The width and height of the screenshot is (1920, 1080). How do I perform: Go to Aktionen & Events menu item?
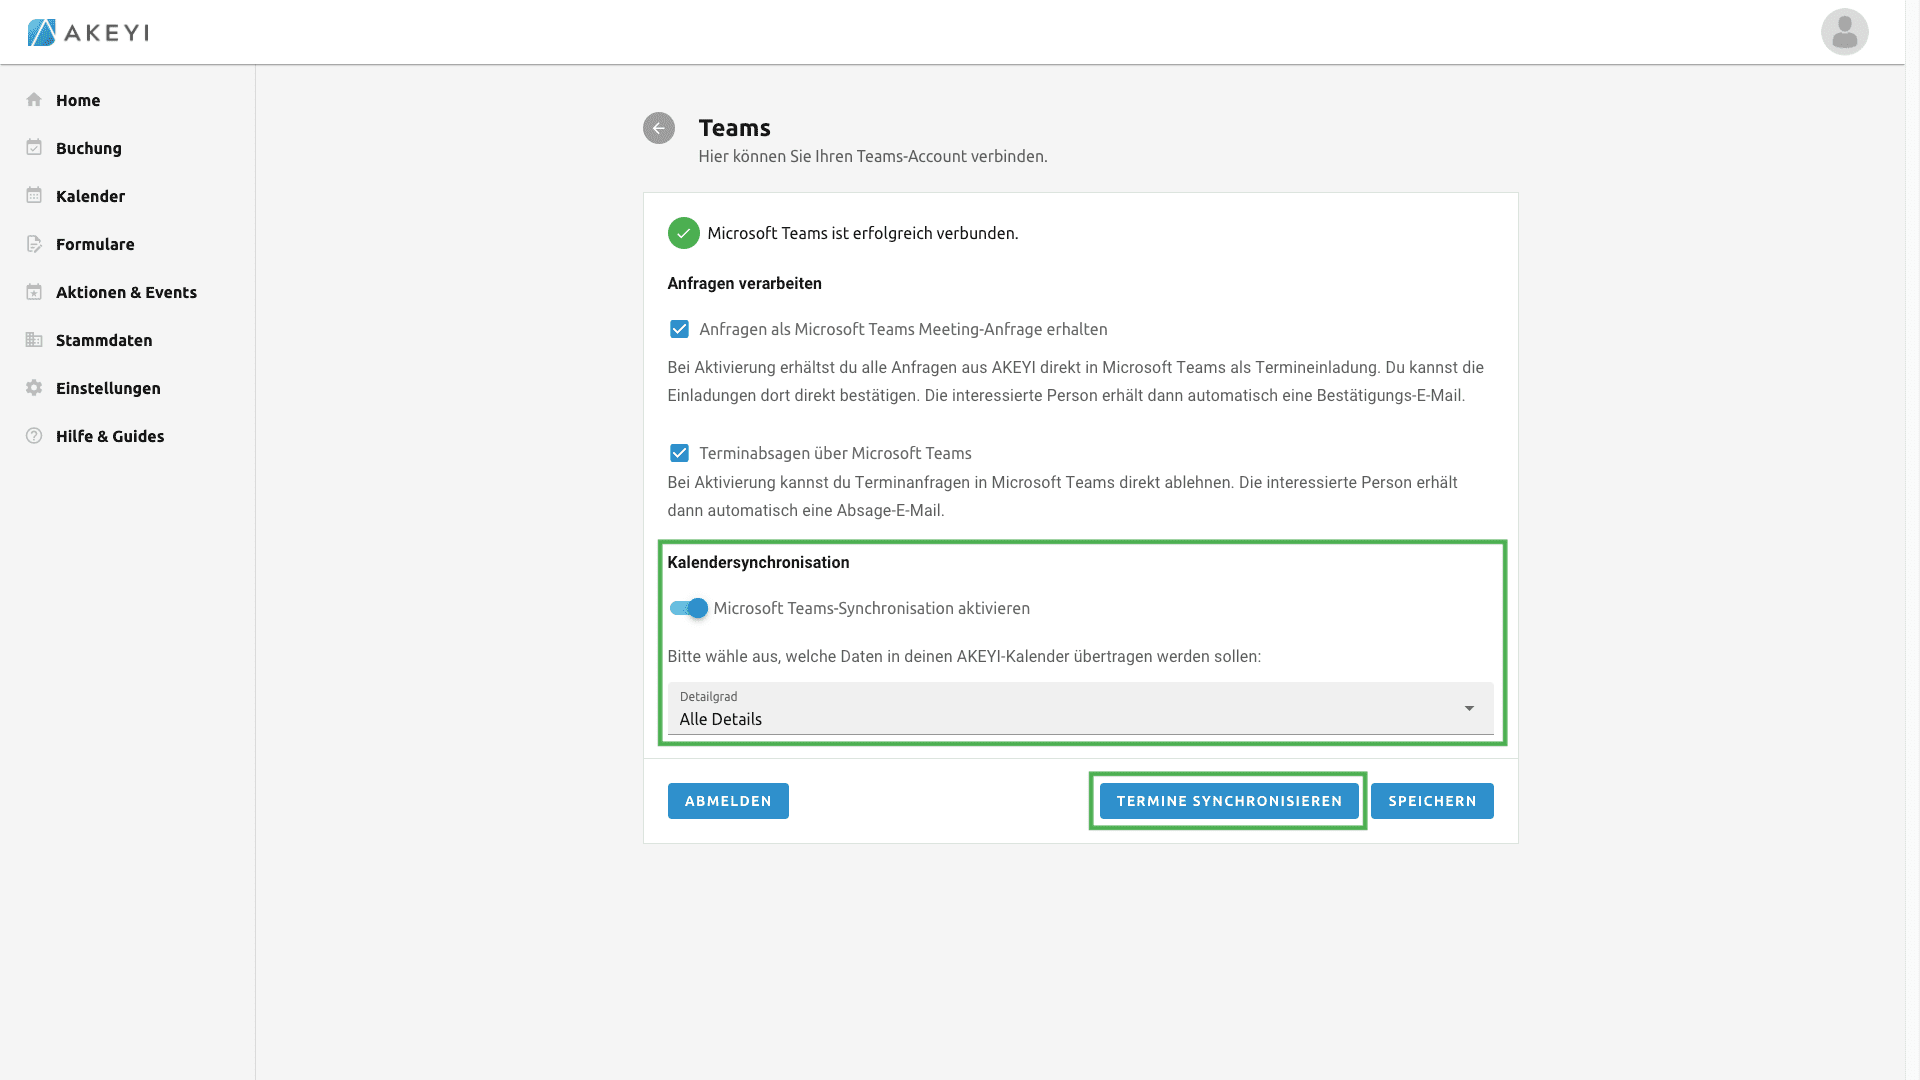[126, 292]
